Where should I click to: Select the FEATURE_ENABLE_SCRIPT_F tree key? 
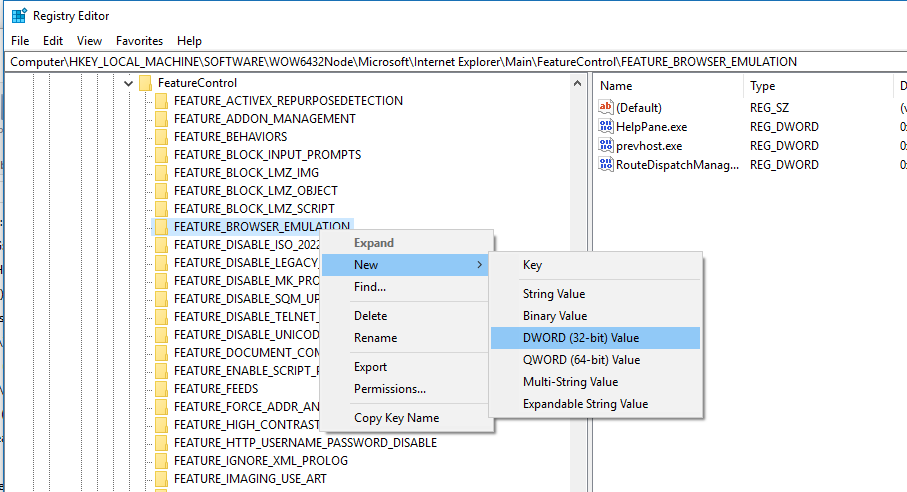(x=246, y=371)
